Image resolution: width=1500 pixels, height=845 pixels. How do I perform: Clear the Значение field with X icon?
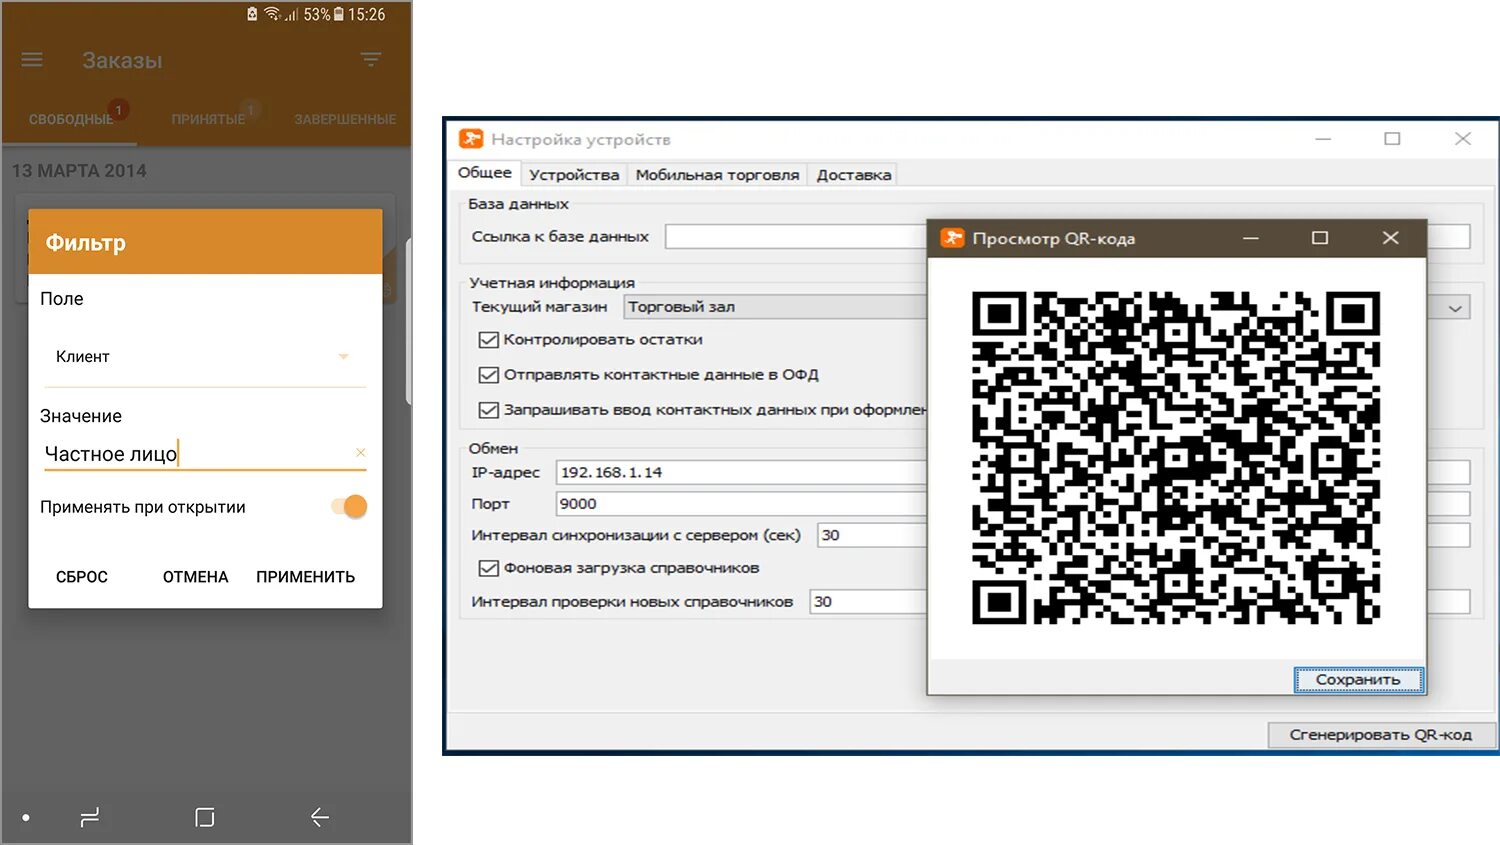pyautogui.click(x=361, y=453)
